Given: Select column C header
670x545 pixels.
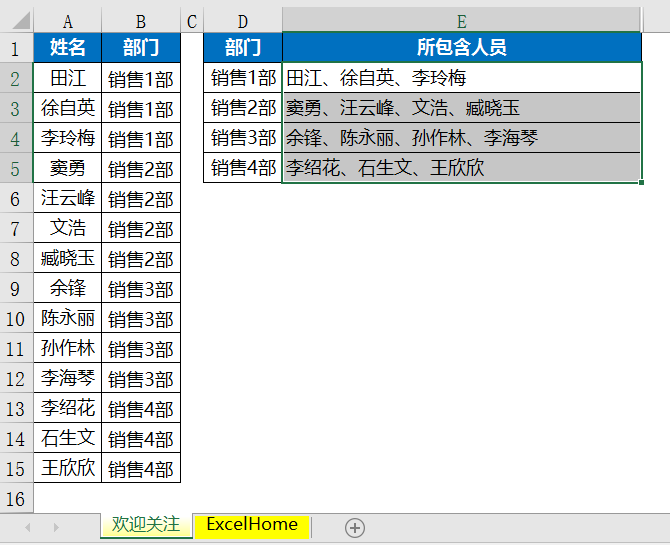Looking at the screenshot, I should coord(192,21).
